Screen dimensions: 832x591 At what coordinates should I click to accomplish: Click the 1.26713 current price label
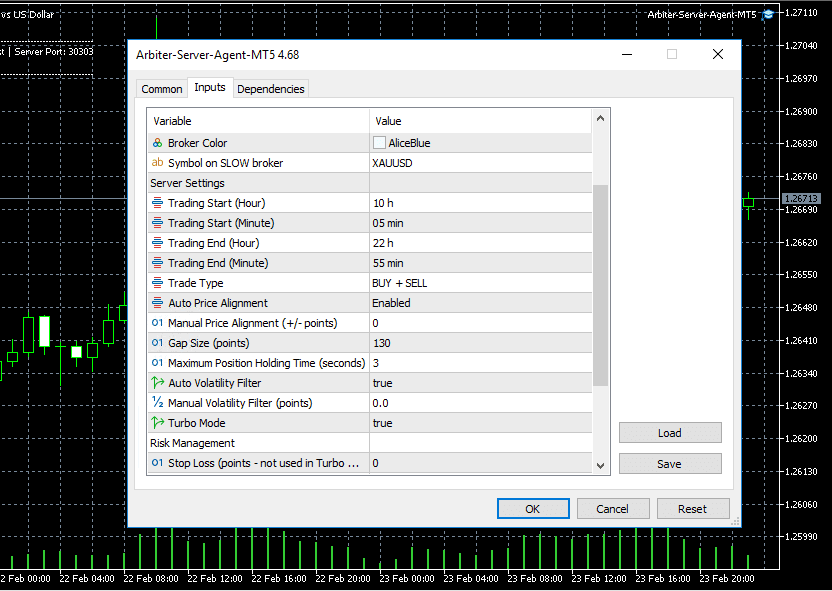tap(801, 198)
